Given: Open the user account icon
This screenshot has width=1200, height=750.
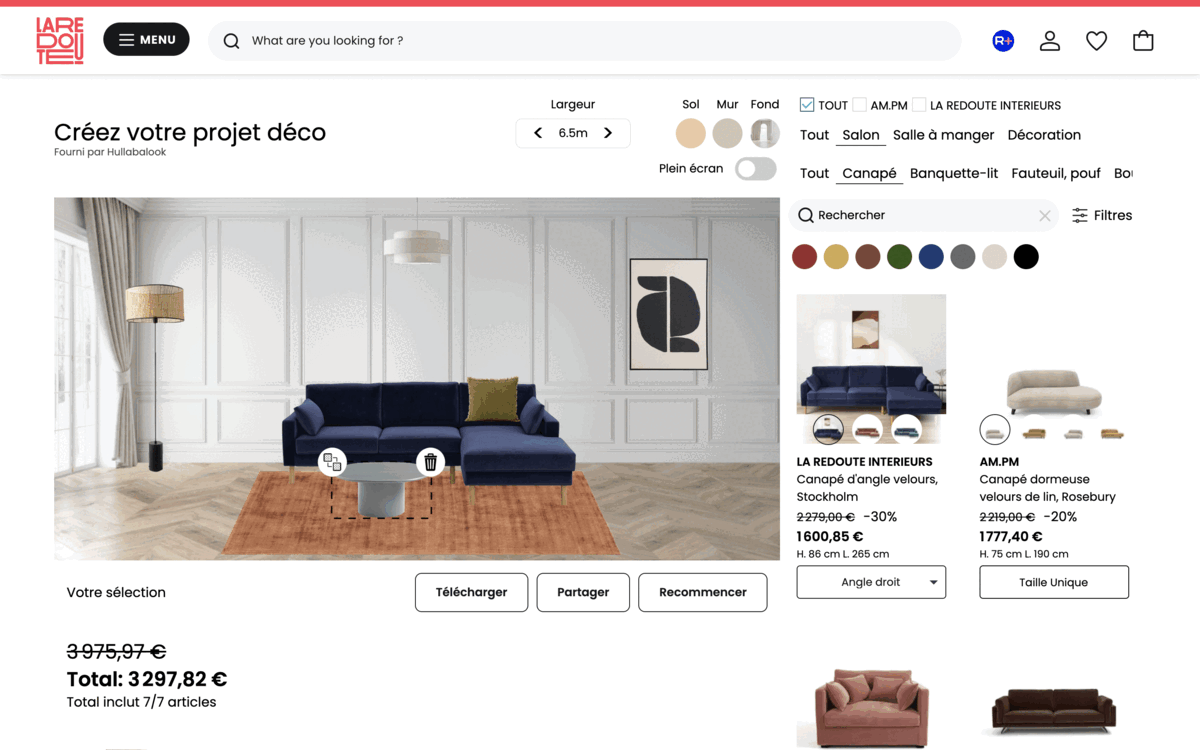Looking at the screenshot, I should click(x=1050, y=41).
